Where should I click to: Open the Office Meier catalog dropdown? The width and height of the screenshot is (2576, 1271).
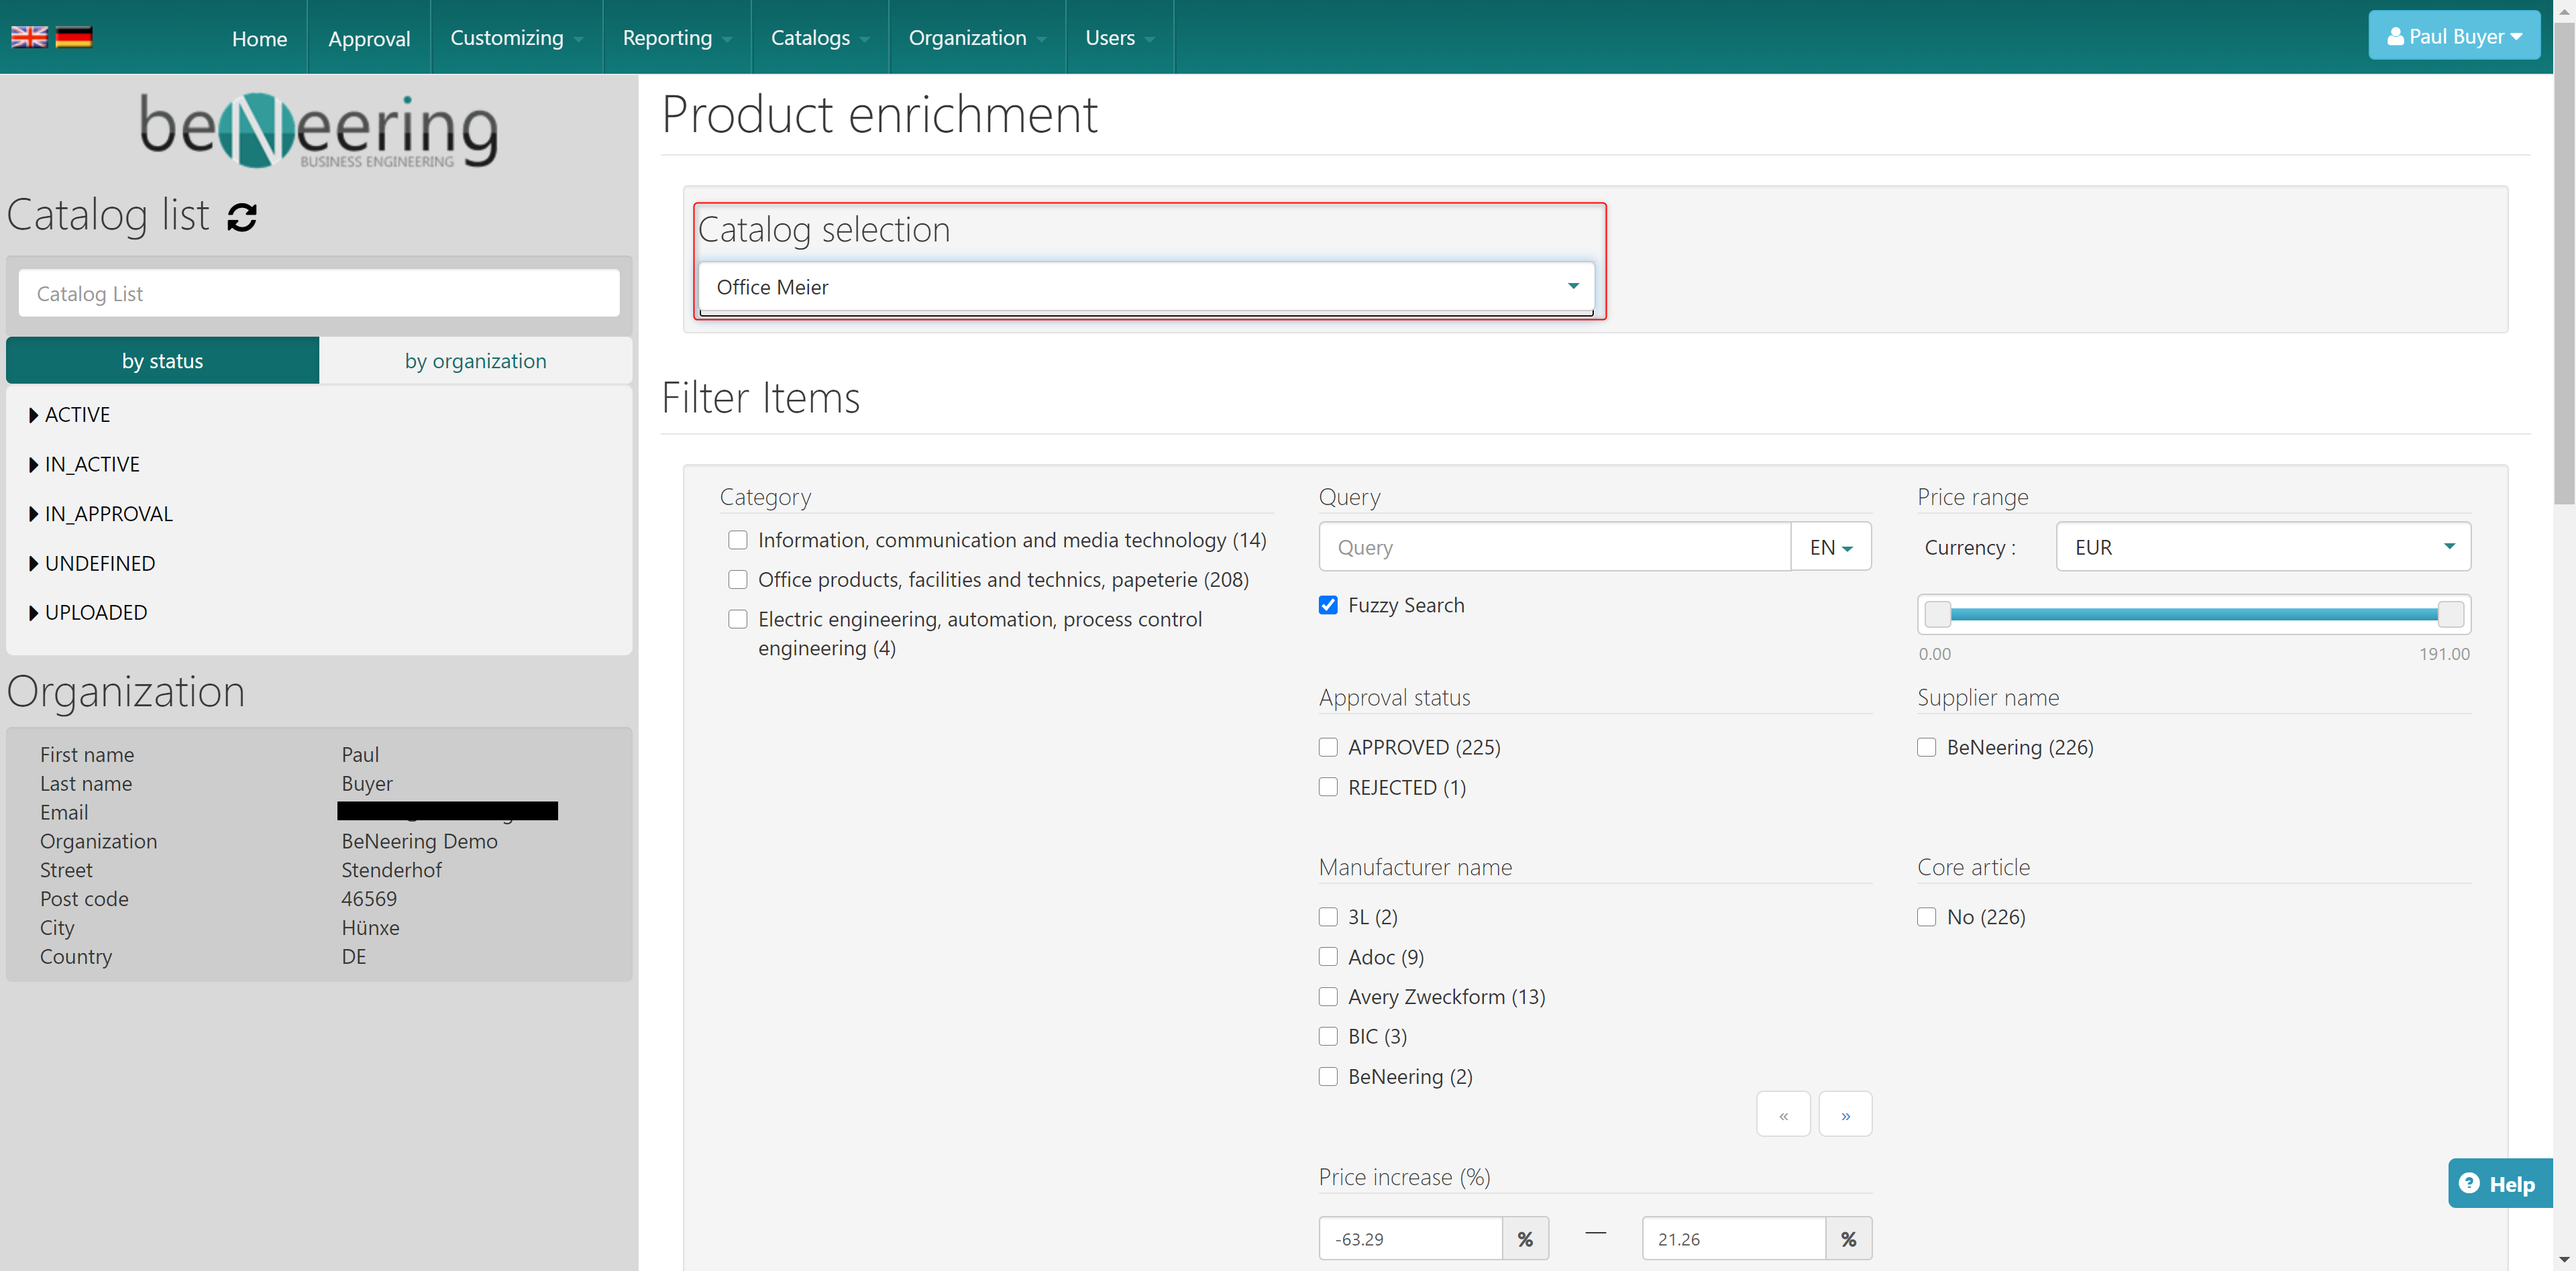pos(1145,287)
